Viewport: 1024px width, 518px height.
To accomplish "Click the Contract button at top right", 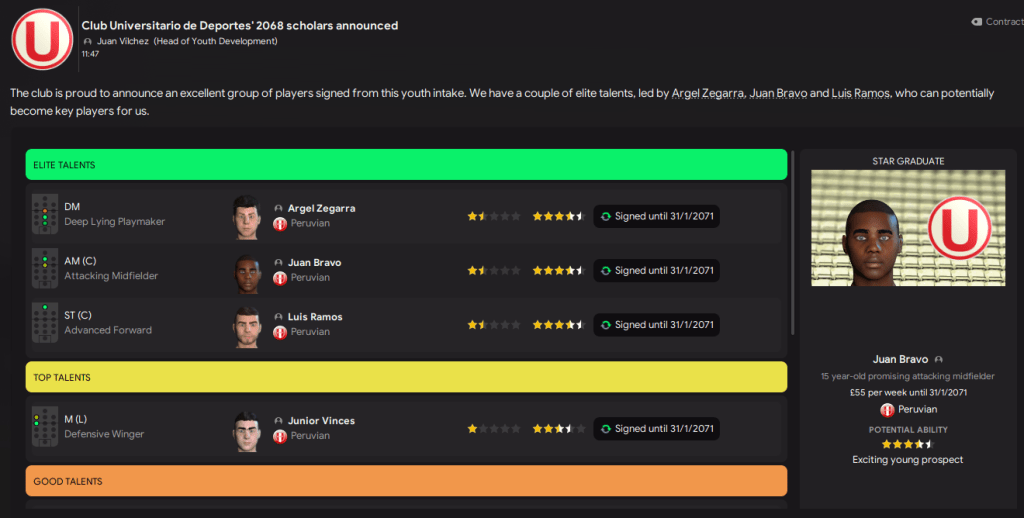I will tap(997, 21).
